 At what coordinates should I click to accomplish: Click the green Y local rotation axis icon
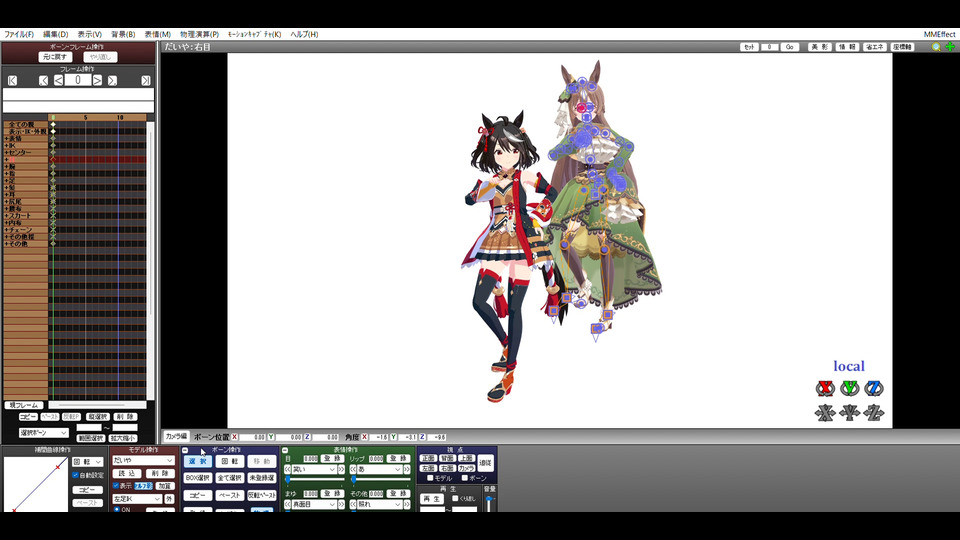point(849,388)
